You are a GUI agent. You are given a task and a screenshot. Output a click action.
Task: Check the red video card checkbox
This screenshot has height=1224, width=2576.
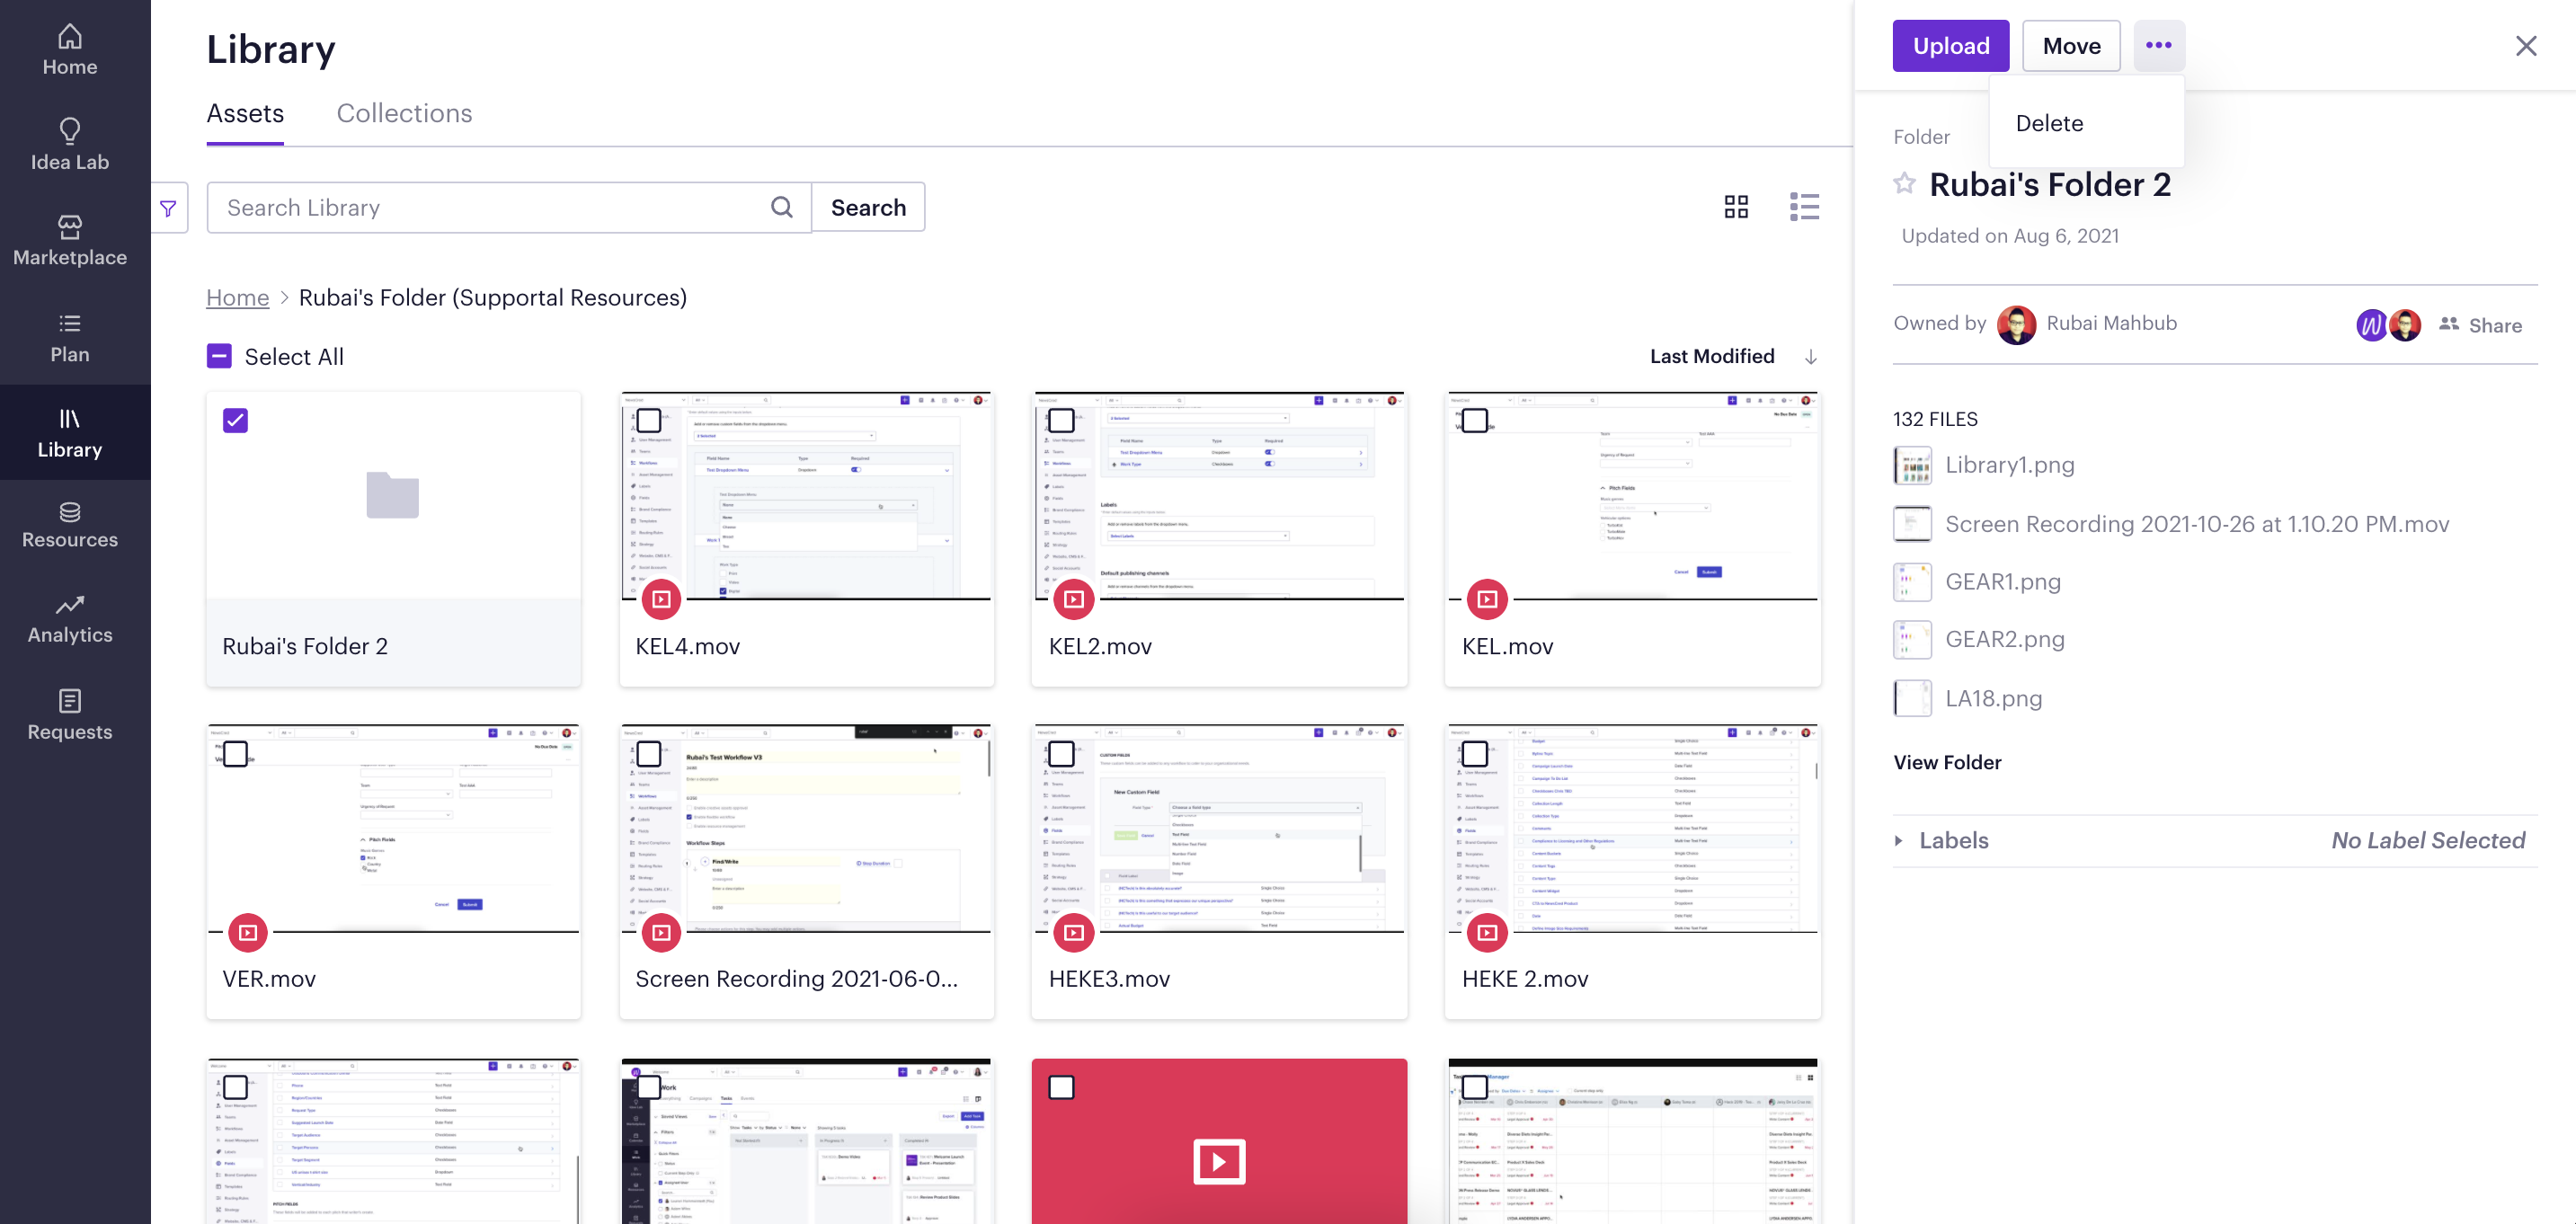(x=1062, y=1087)
